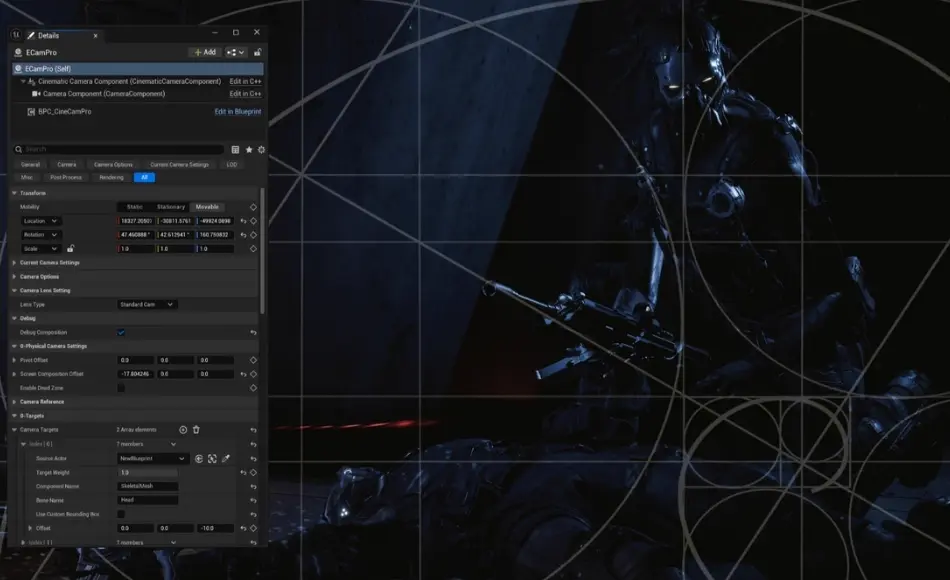The height and width of the screenshot is (580, 950).
Task: Set Mobility to Static
Action: coord(135,207)
